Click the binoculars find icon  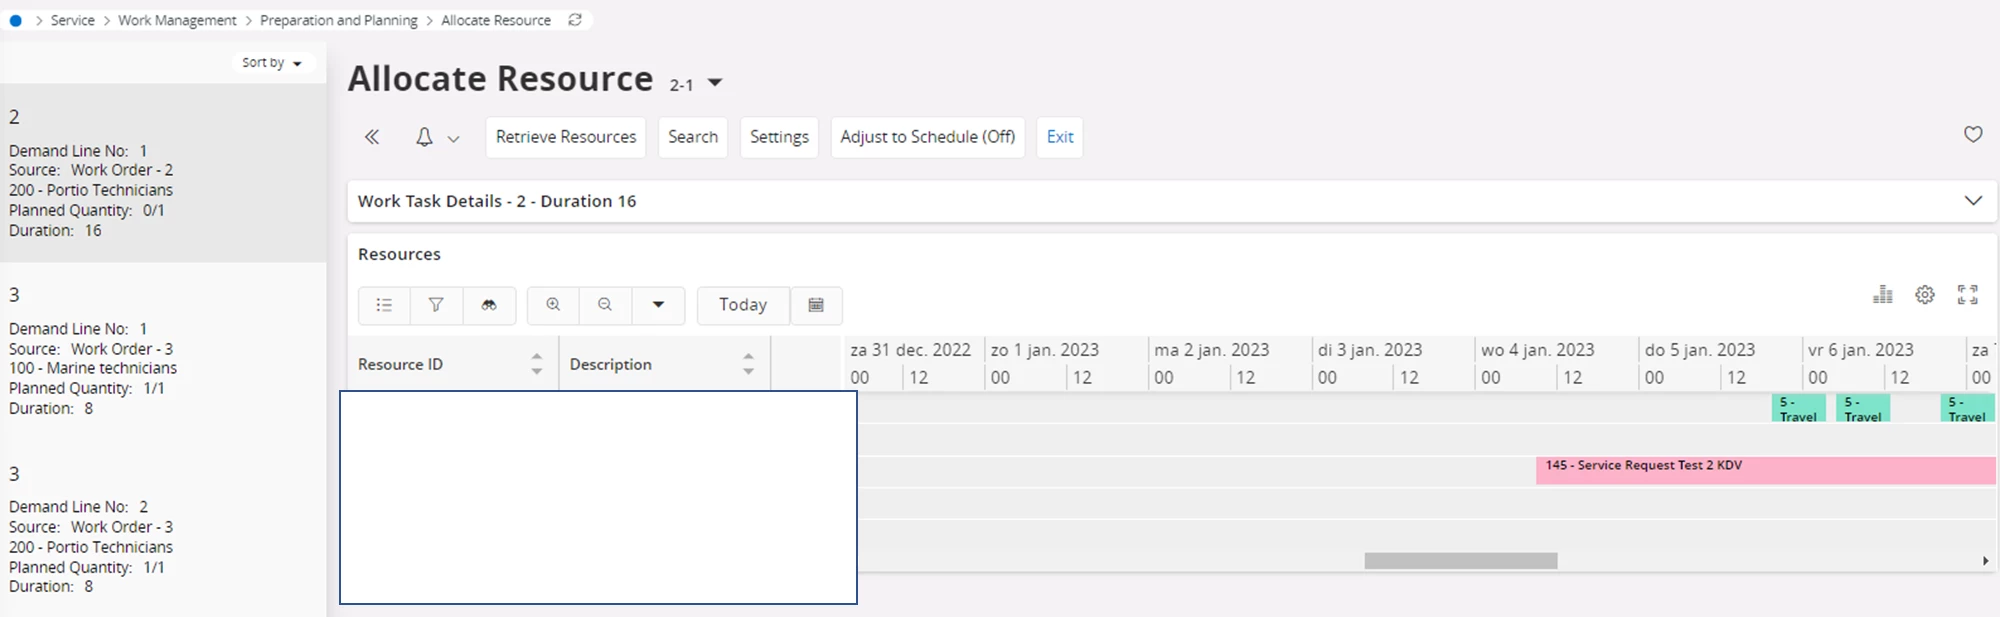(x=489, y=305)
